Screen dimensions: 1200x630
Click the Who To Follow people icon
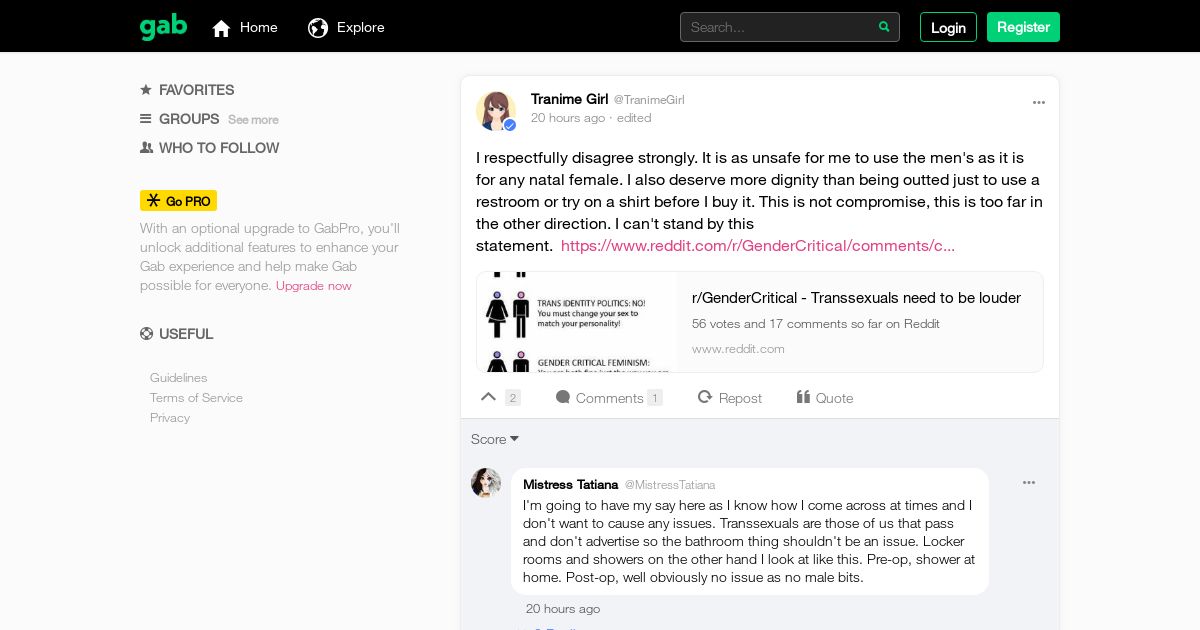(x=146, y=148)
